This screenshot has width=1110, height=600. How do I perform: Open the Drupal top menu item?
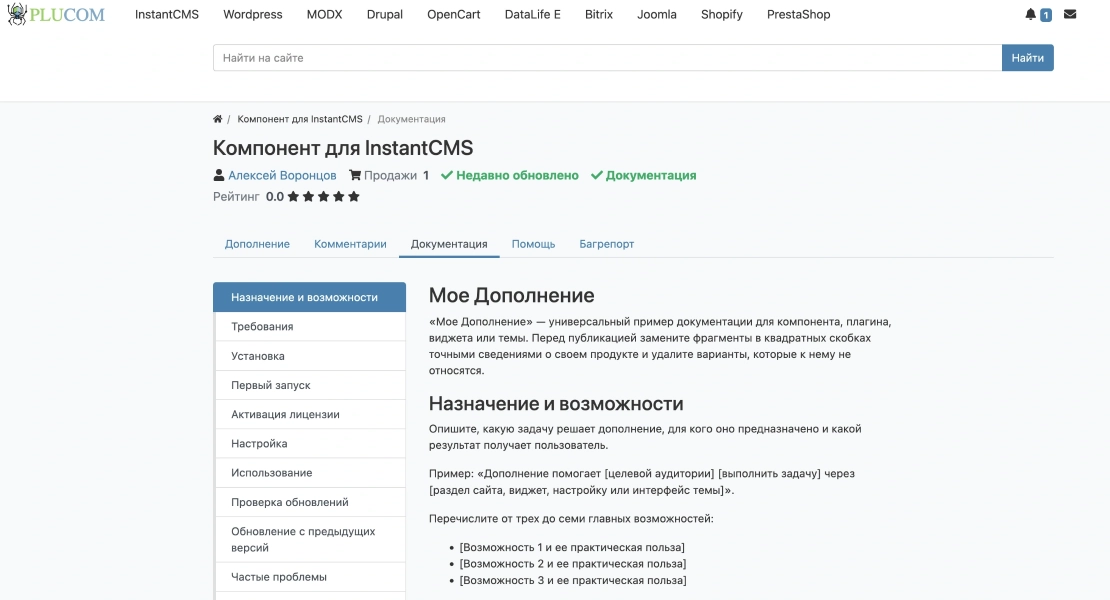pos(384,14)
